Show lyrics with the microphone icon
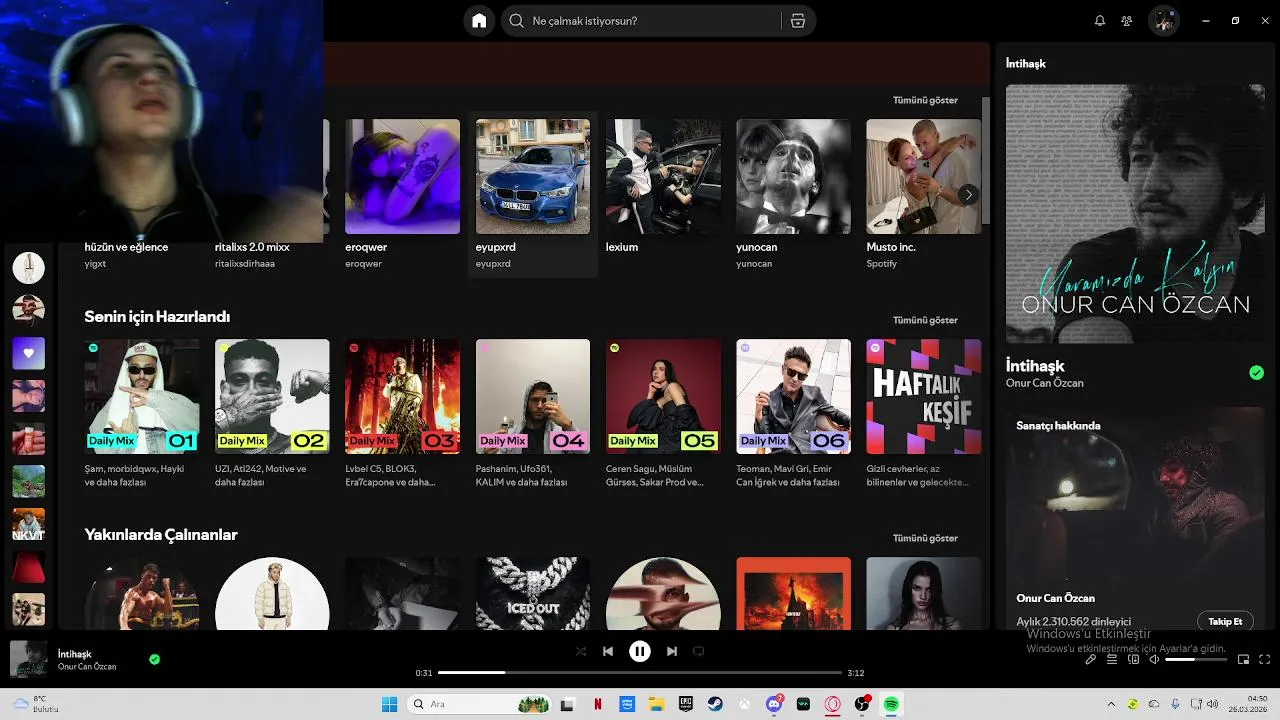 (x=1091, y=660)
